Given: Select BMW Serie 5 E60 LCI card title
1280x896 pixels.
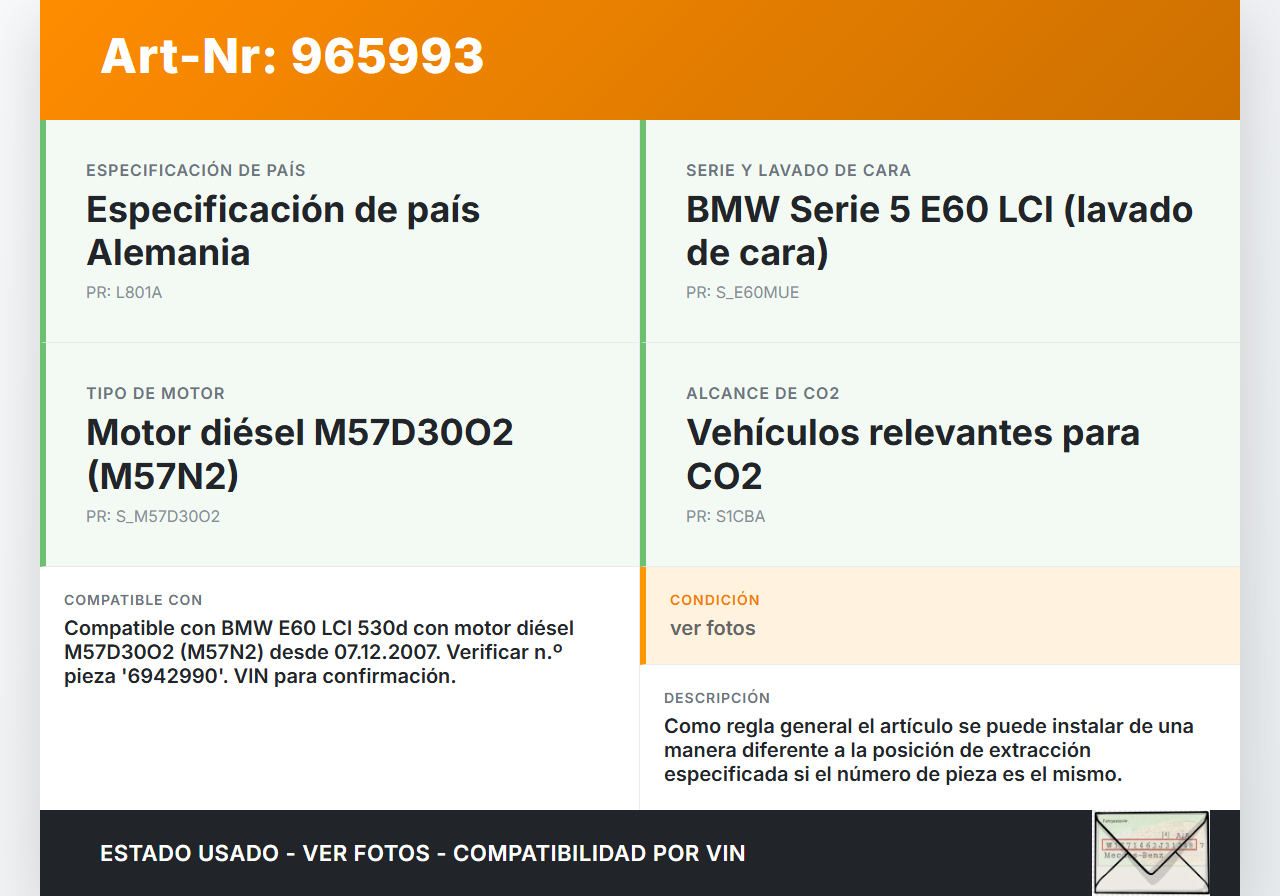Looking at the screenshot, I should click(938, 231).
